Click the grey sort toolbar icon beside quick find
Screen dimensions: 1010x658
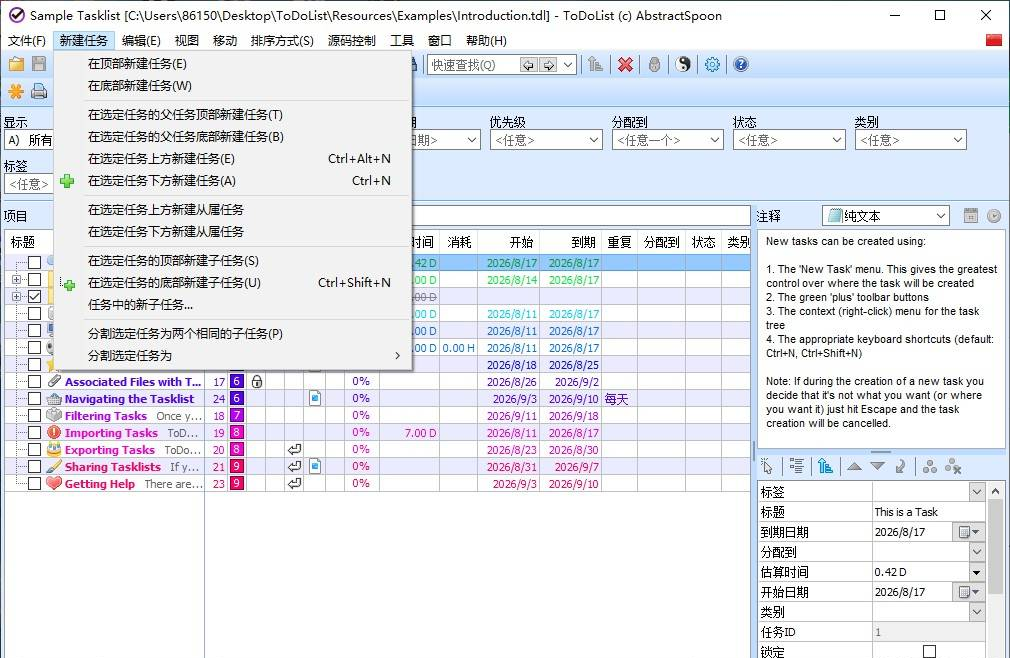tap(596, 64)
